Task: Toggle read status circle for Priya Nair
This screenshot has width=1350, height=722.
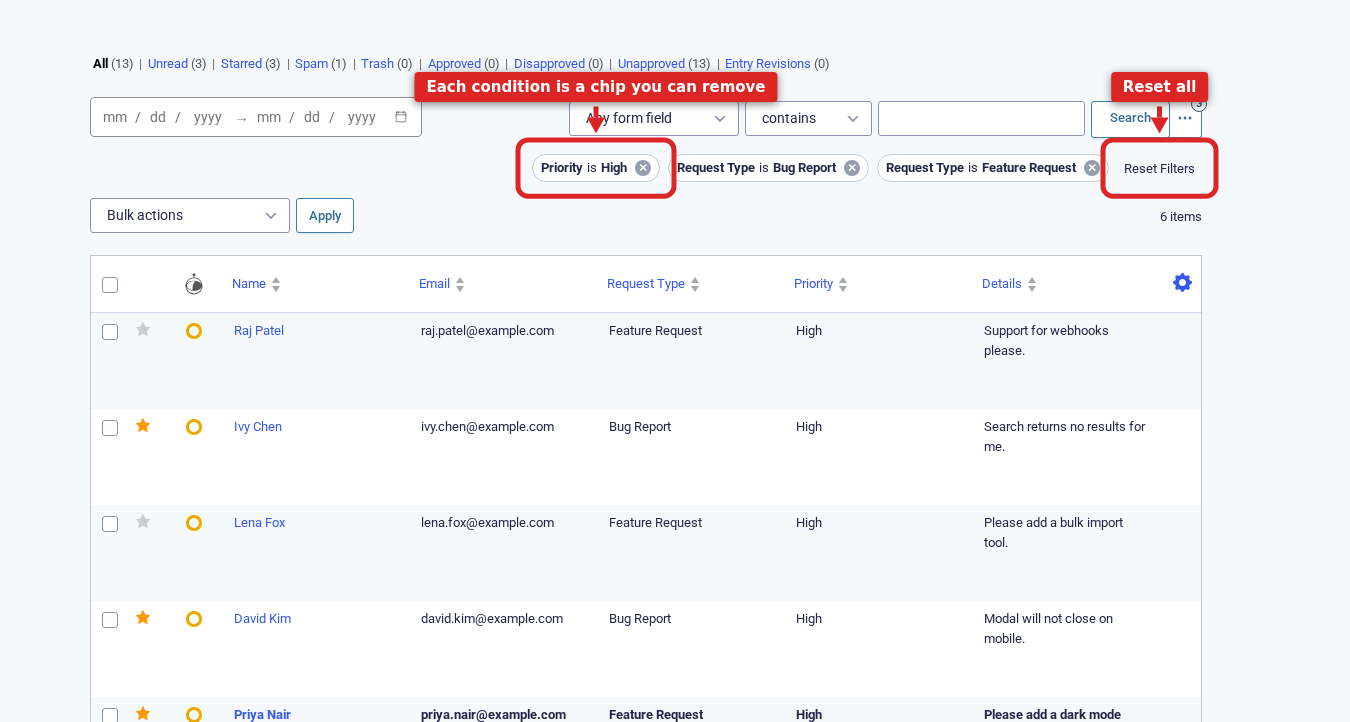Action: tap(194, 714)
